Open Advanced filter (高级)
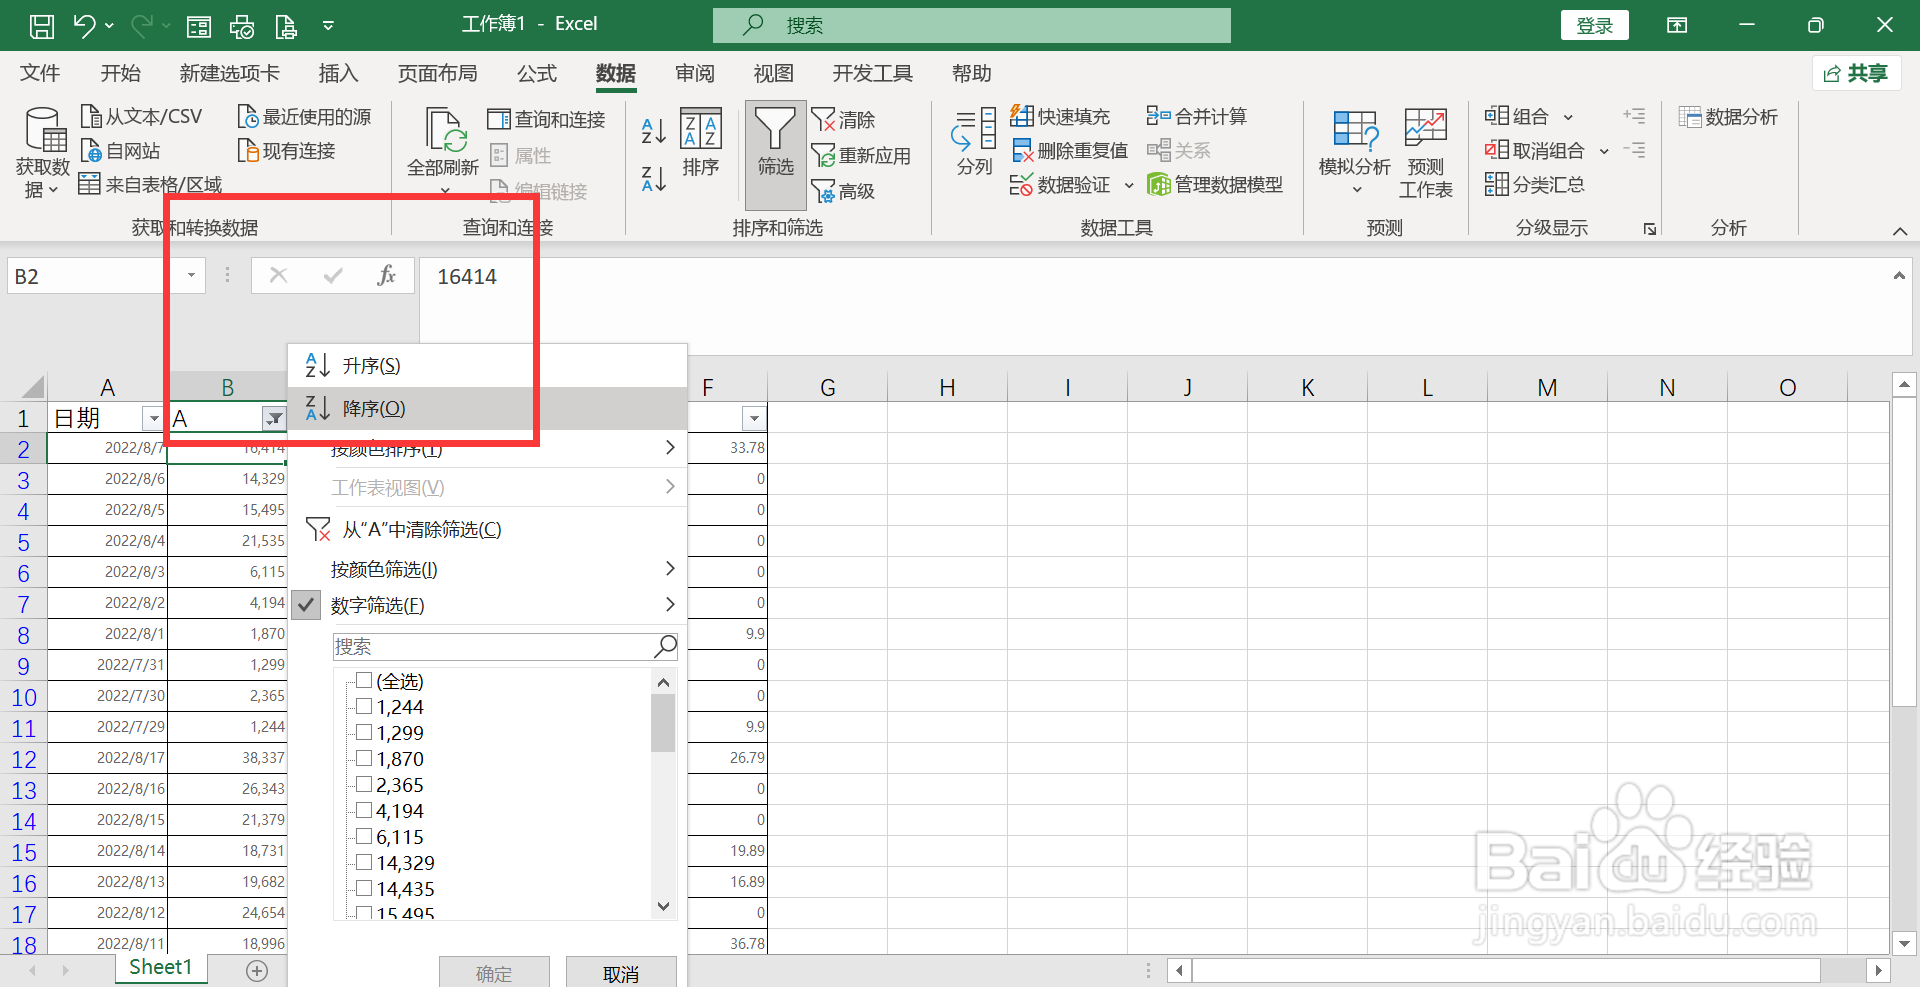The height and width of the screenshot is (987, 1920). pos(843,191)
